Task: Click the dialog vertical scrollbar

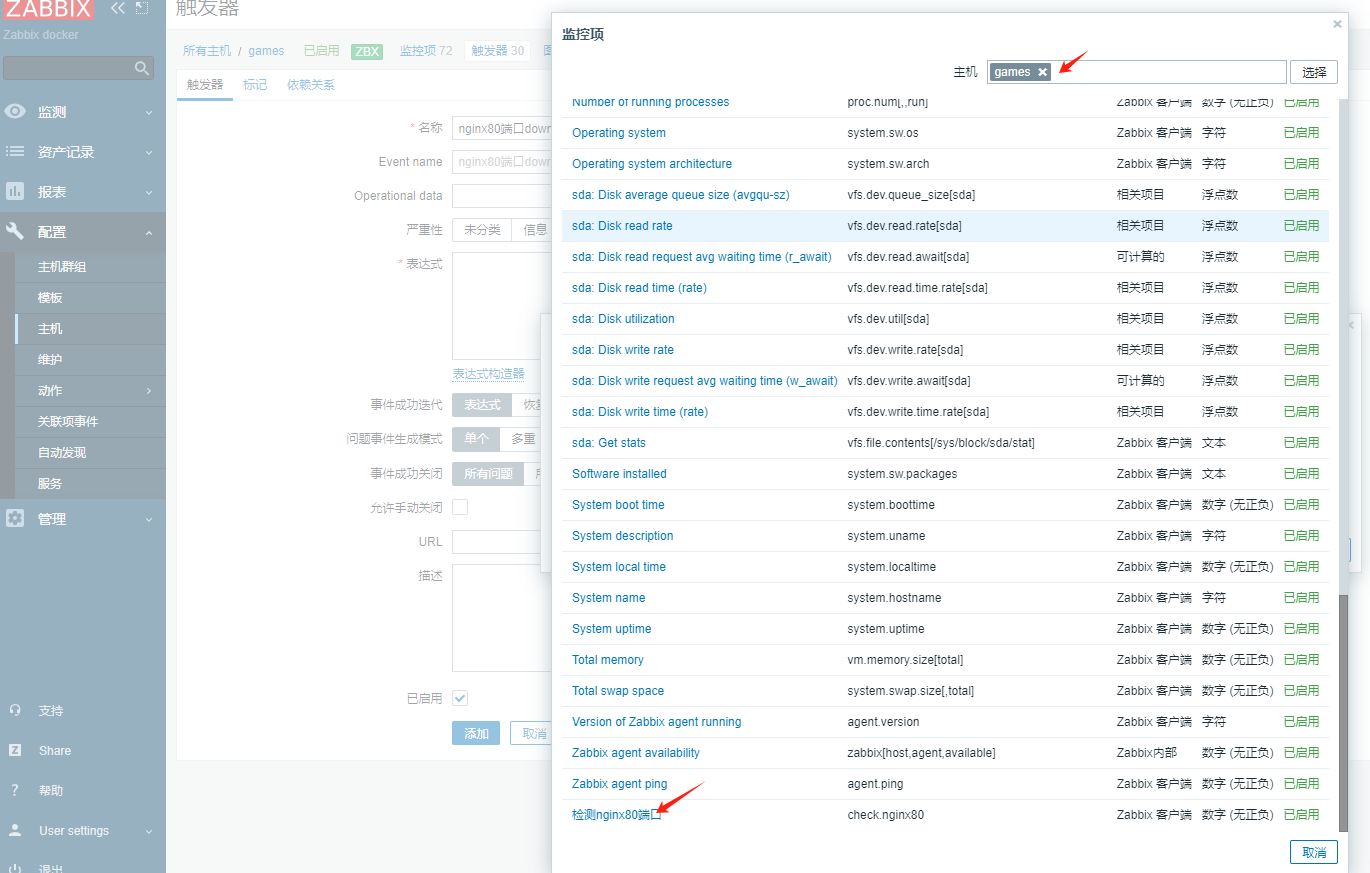Action: click(x=1343, y=712)
